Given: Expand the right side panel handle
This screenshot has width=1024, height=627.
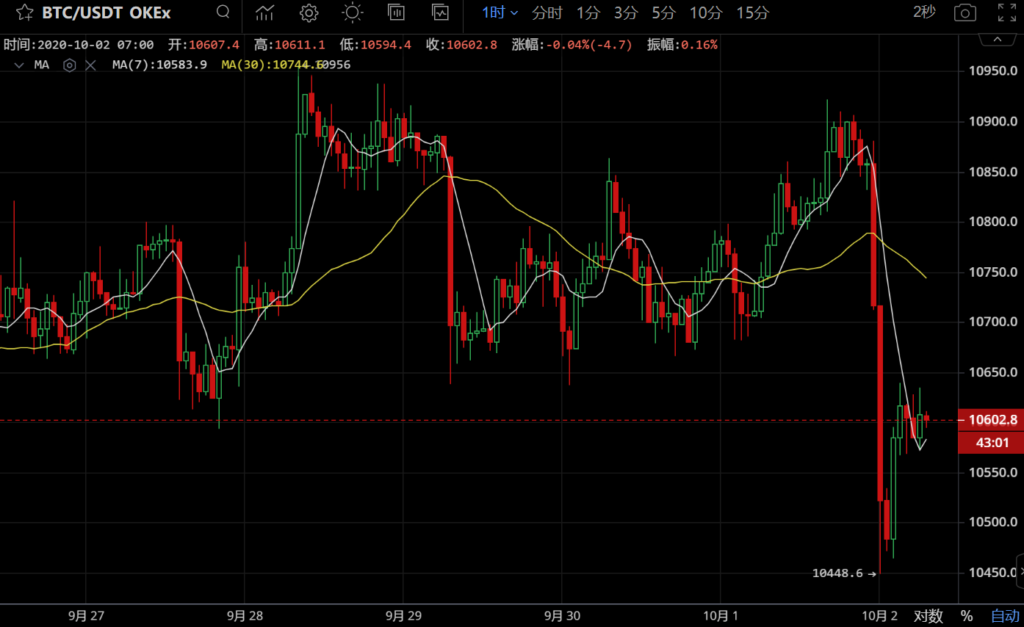Looking at the screenshot, I should (1020, 571).
